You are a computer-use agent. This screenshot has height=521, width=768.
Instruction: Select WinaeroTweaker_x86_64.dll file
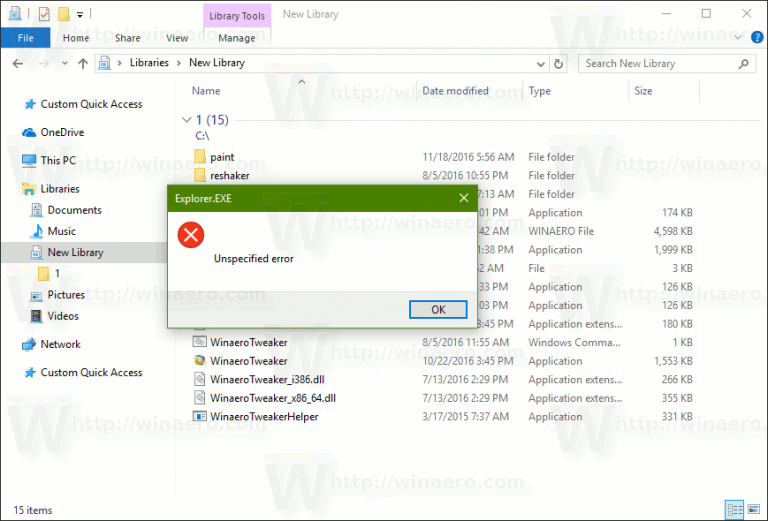[273, 398]
